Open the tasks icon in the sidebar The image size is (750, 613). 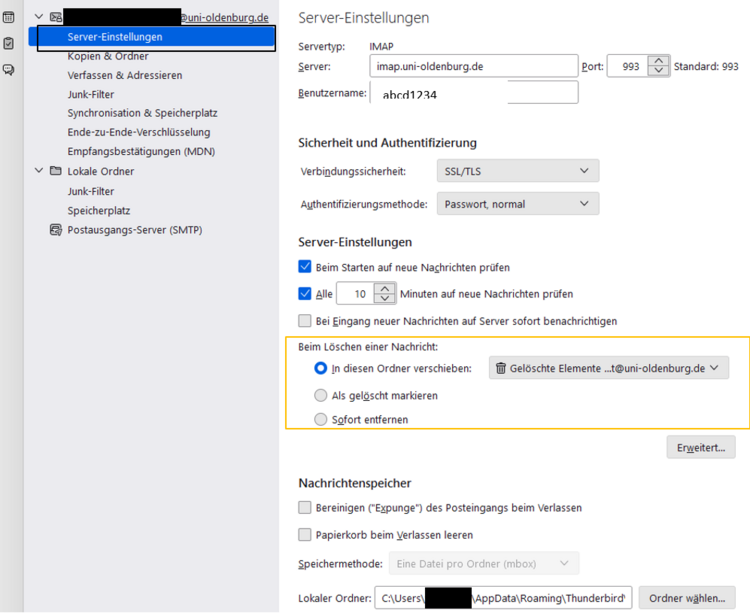pyautogui.click(x=9, y=44)
